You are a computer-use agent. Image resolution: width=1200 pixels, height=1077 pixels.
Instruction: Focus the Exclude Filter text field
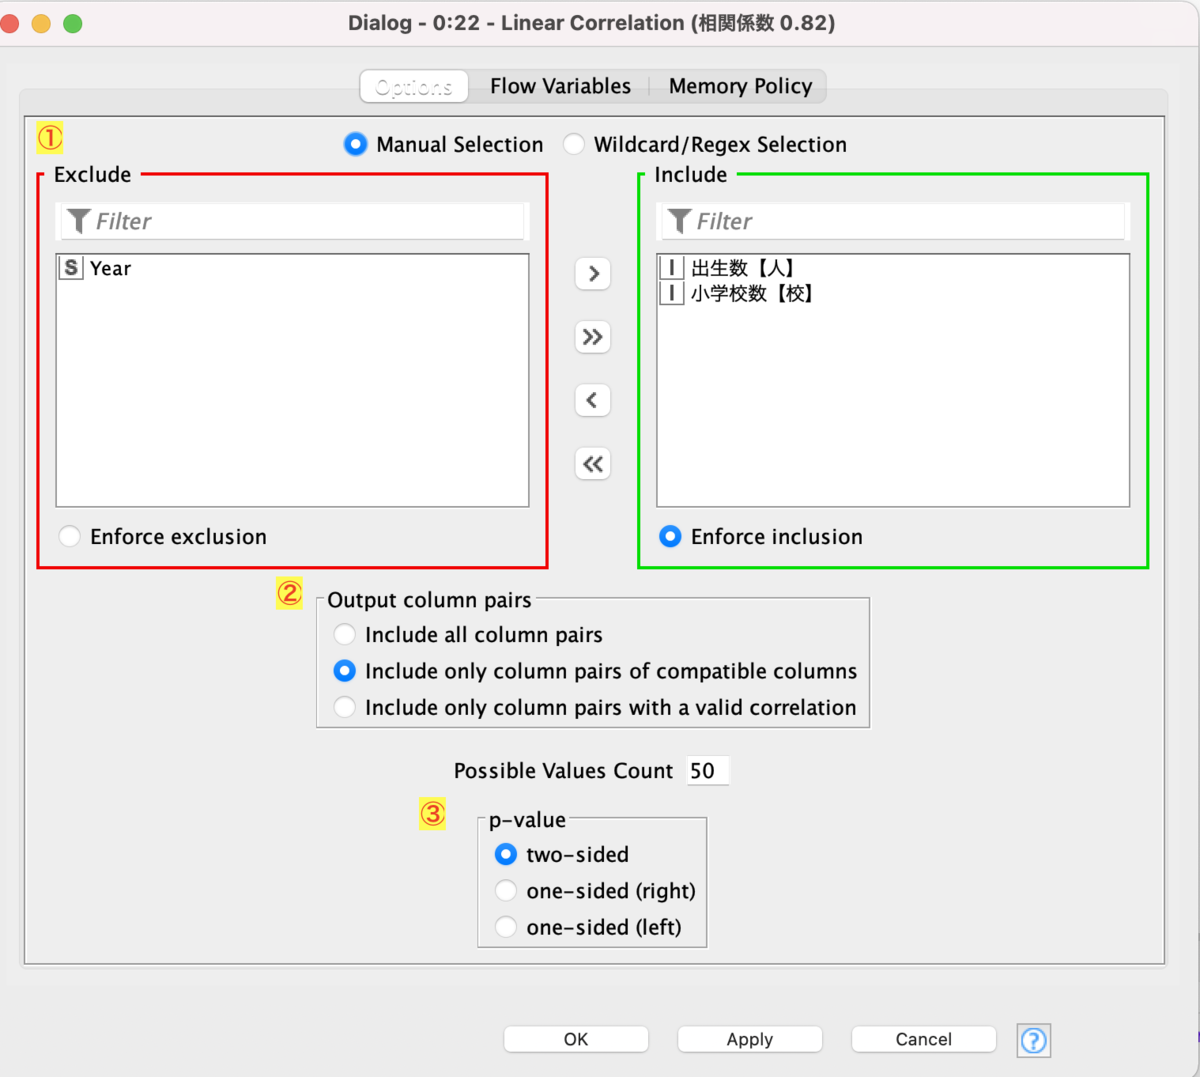pyautogui.click(x=292, y=221)
